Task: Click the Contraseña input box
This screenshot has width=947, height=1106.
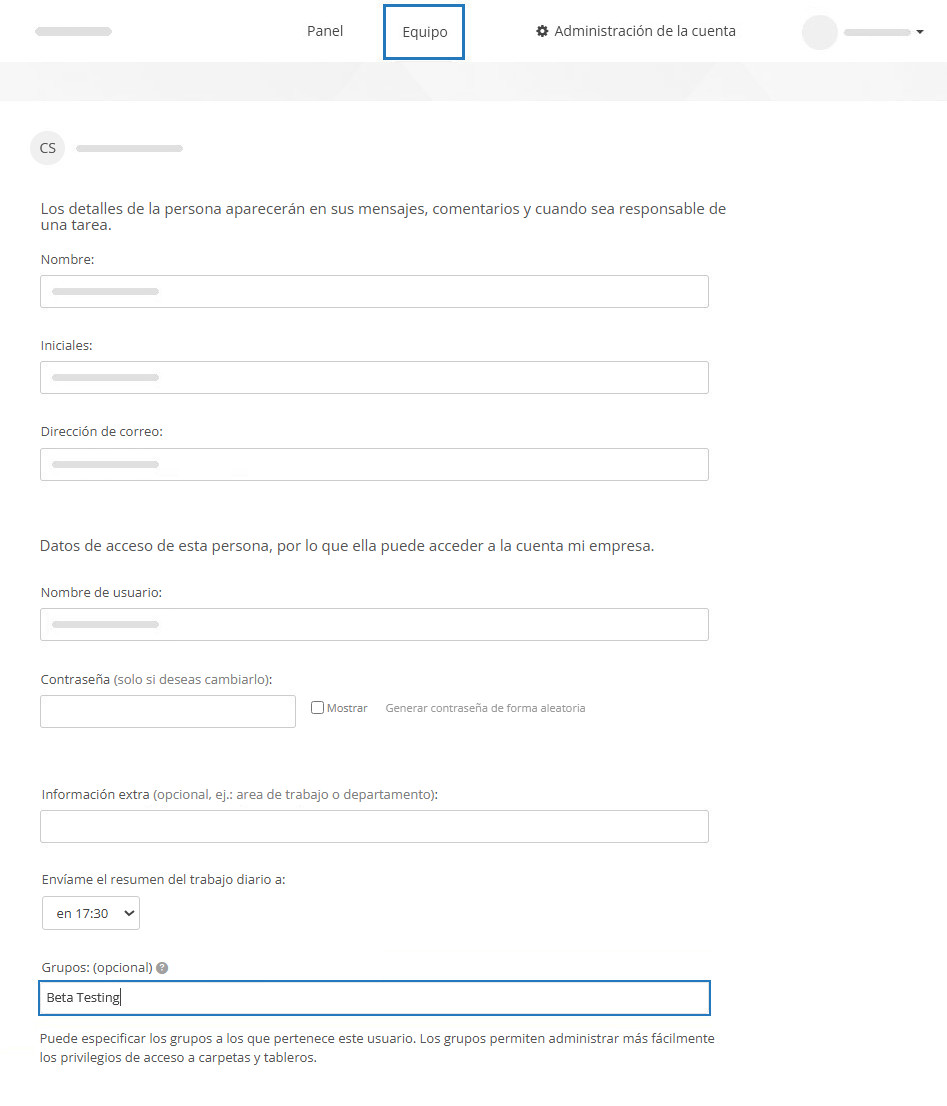Action: [167, 711]
